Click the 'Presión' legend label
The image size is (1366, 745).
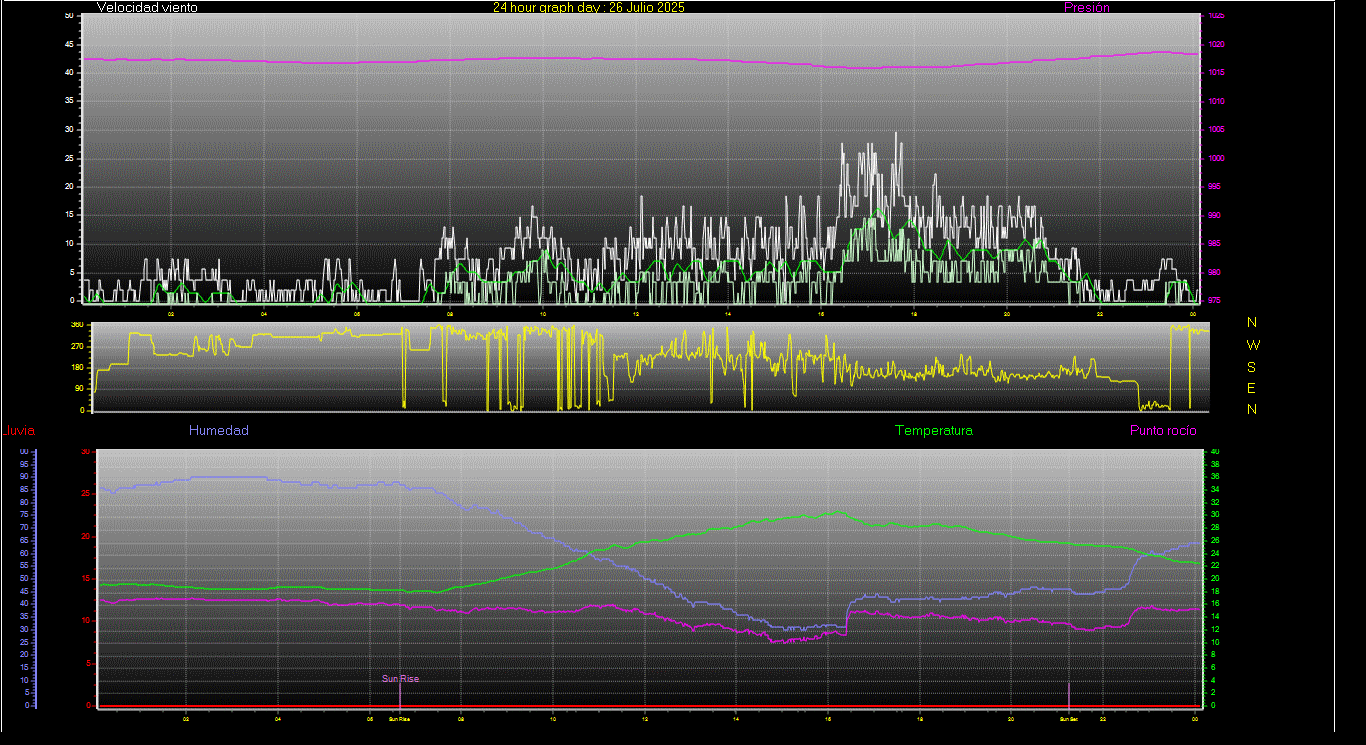click(x=1087, y=7)
